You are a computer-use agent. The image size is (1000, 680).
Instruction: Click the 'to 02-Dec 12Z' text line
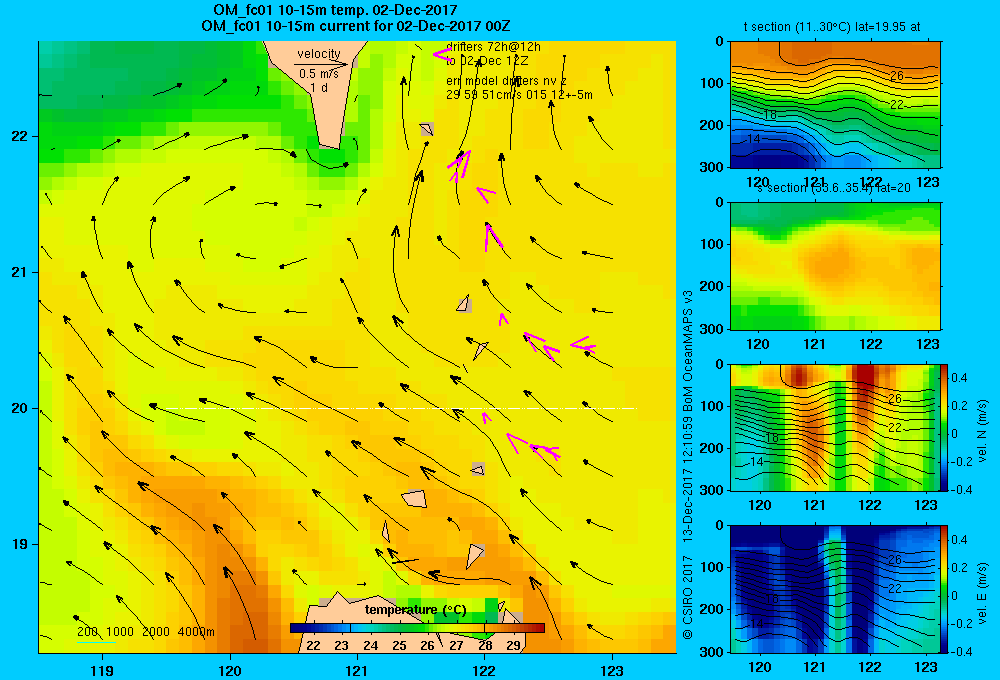click(x=487, y=61)
